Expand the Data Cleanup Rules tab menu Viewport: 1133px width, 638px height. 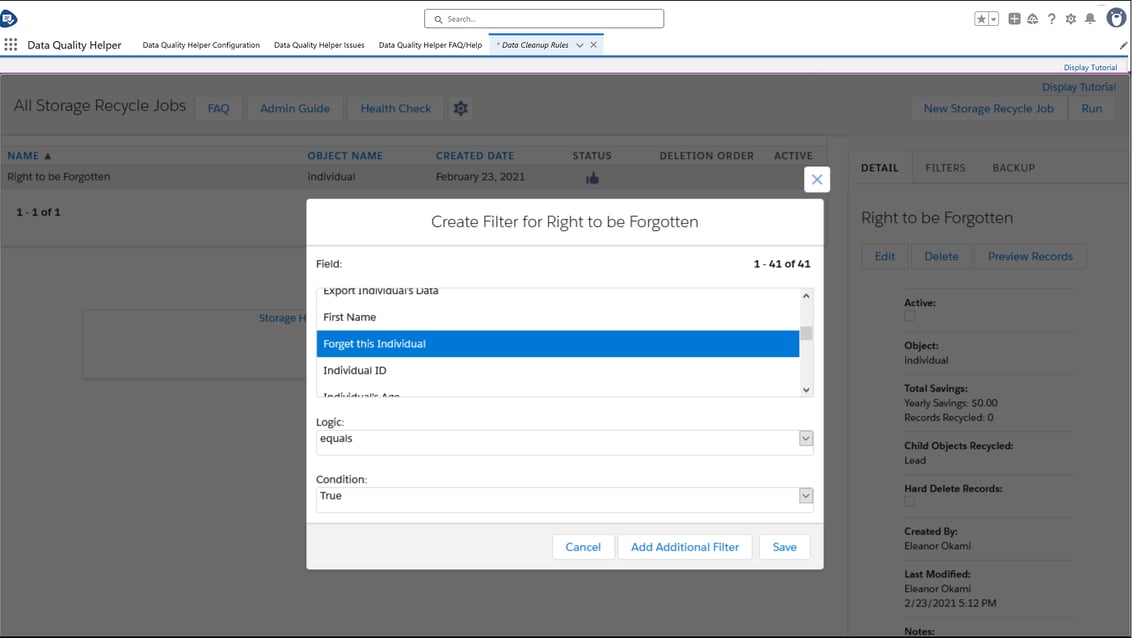[x=580, y=45]
